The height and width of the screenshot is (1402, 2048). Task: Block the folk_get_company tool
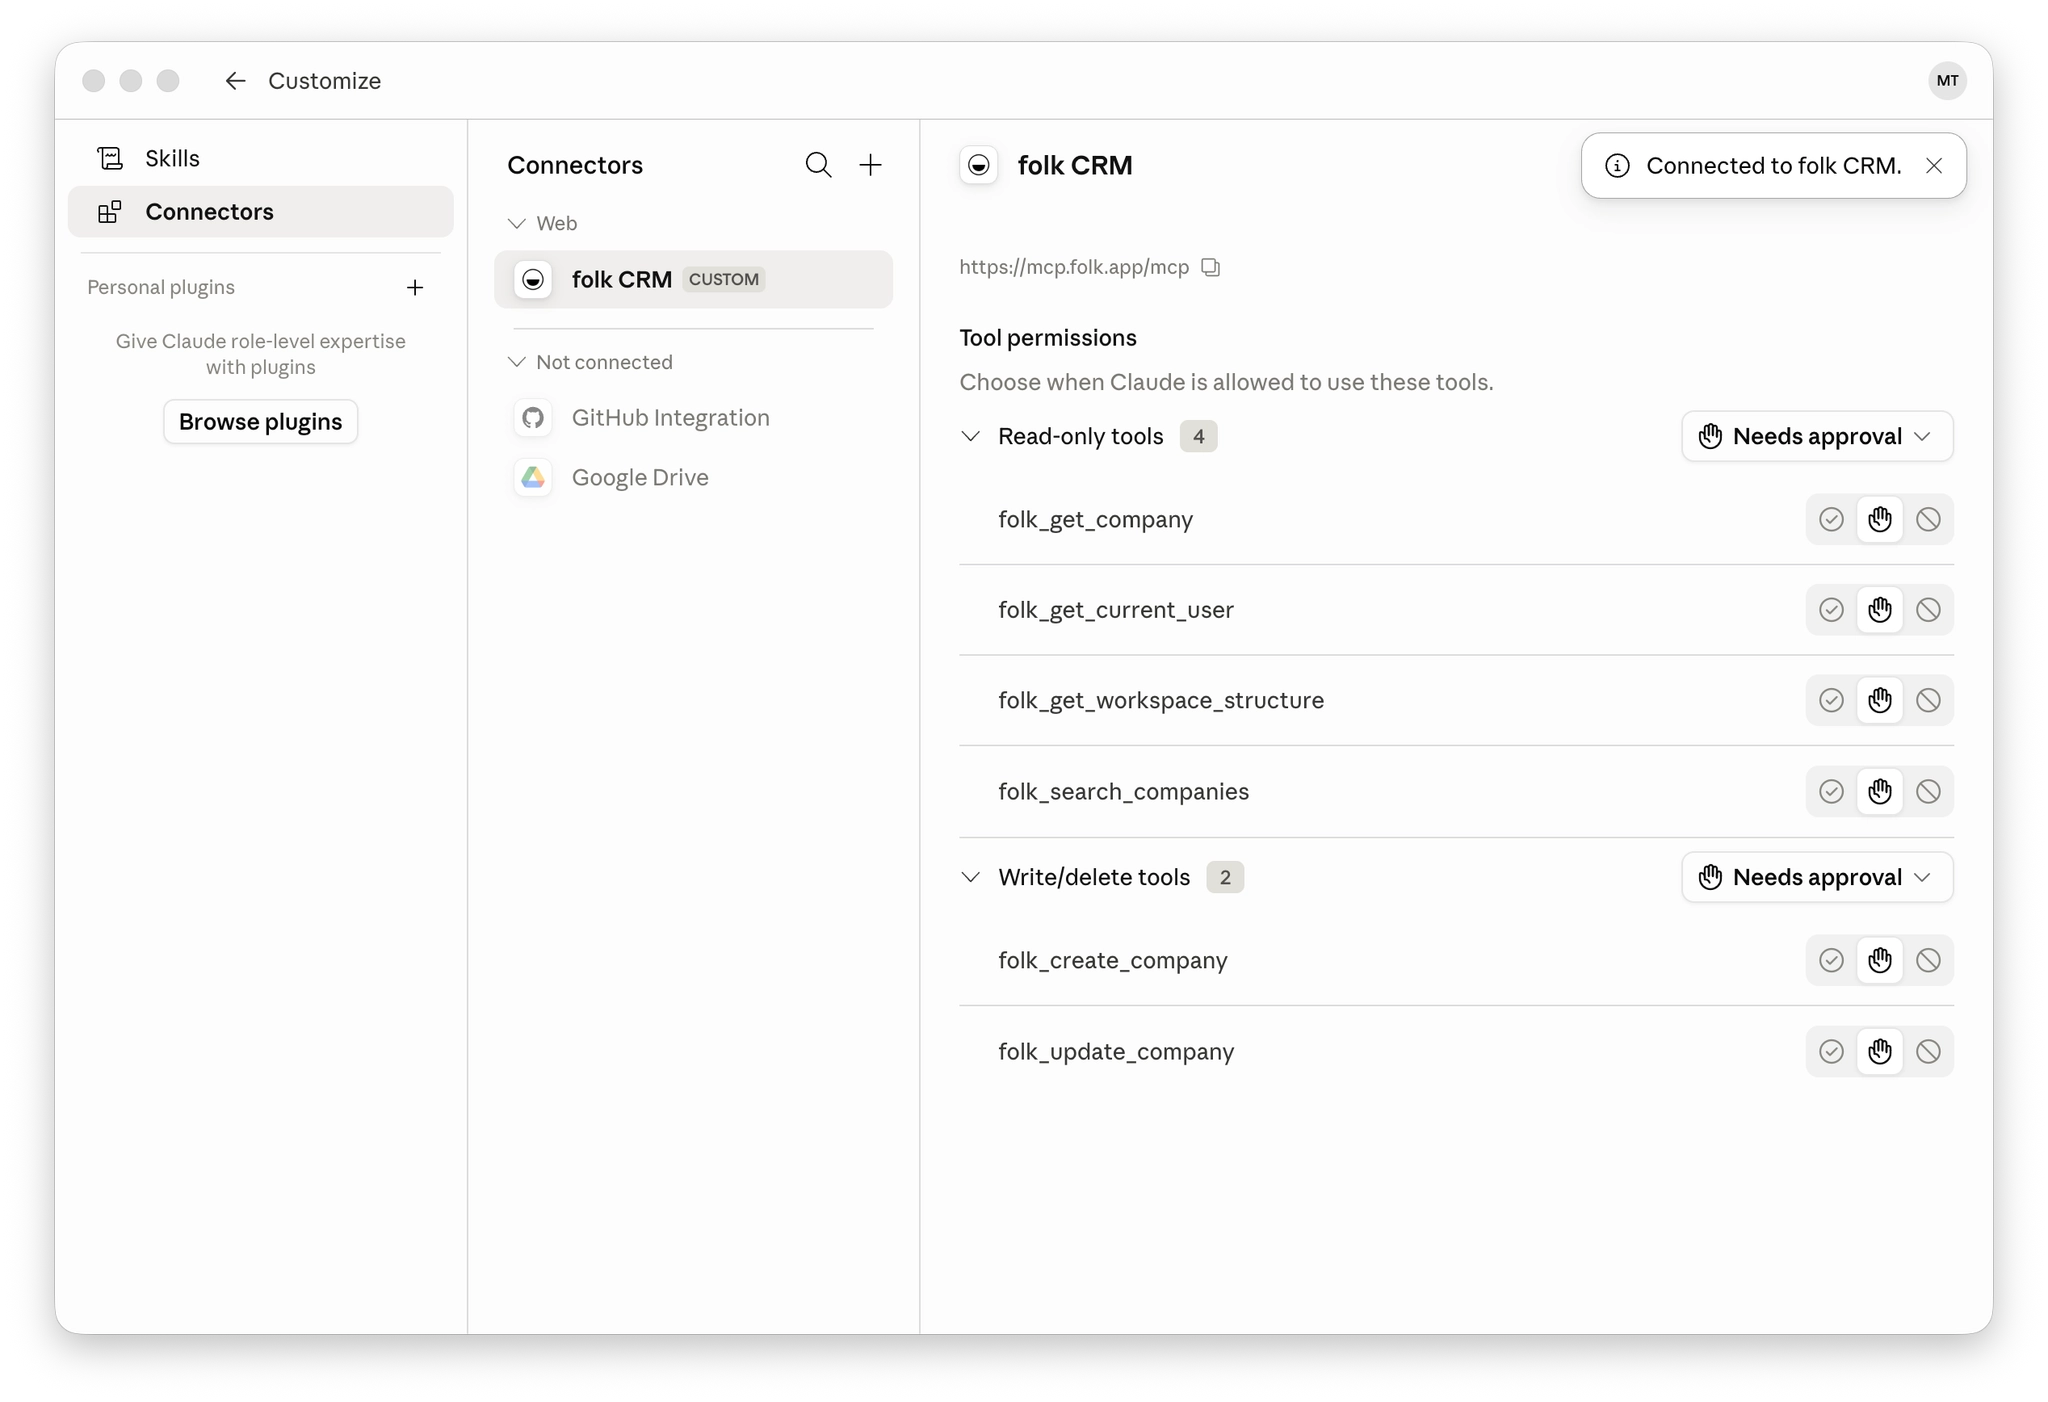(x=1928, y=520)
